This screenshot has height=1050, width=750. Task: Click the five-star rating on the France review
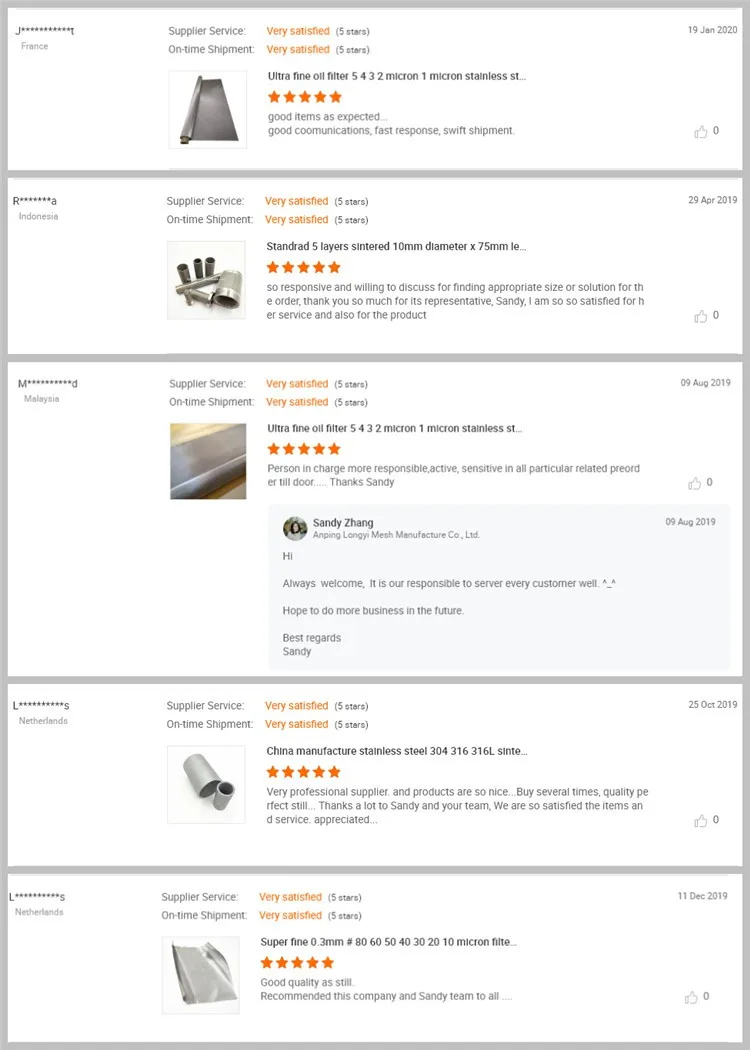pyautogui.click(x=305, y=97)
